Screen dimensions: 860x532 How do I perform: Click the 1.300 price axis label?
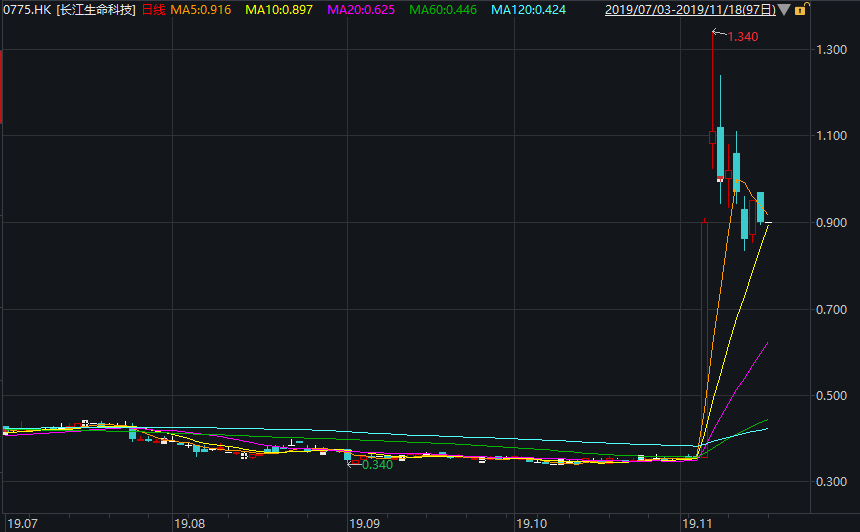[x=832, y=50]
